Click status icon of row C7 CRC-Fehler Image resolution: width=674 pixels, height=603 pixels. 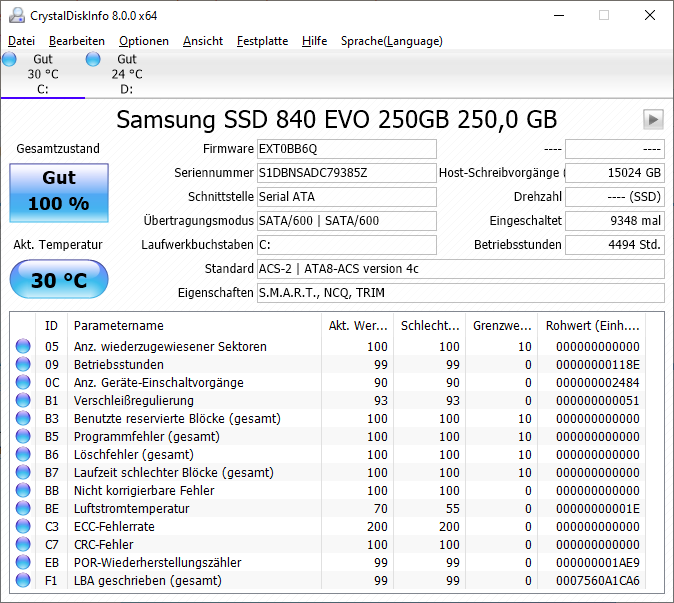(x=23, y=545)
